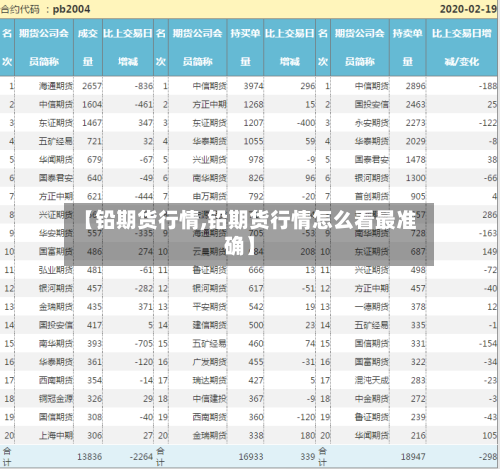Click short position value 2463
This screenshot has height=469, width=500.
click(x=416, y=104)
